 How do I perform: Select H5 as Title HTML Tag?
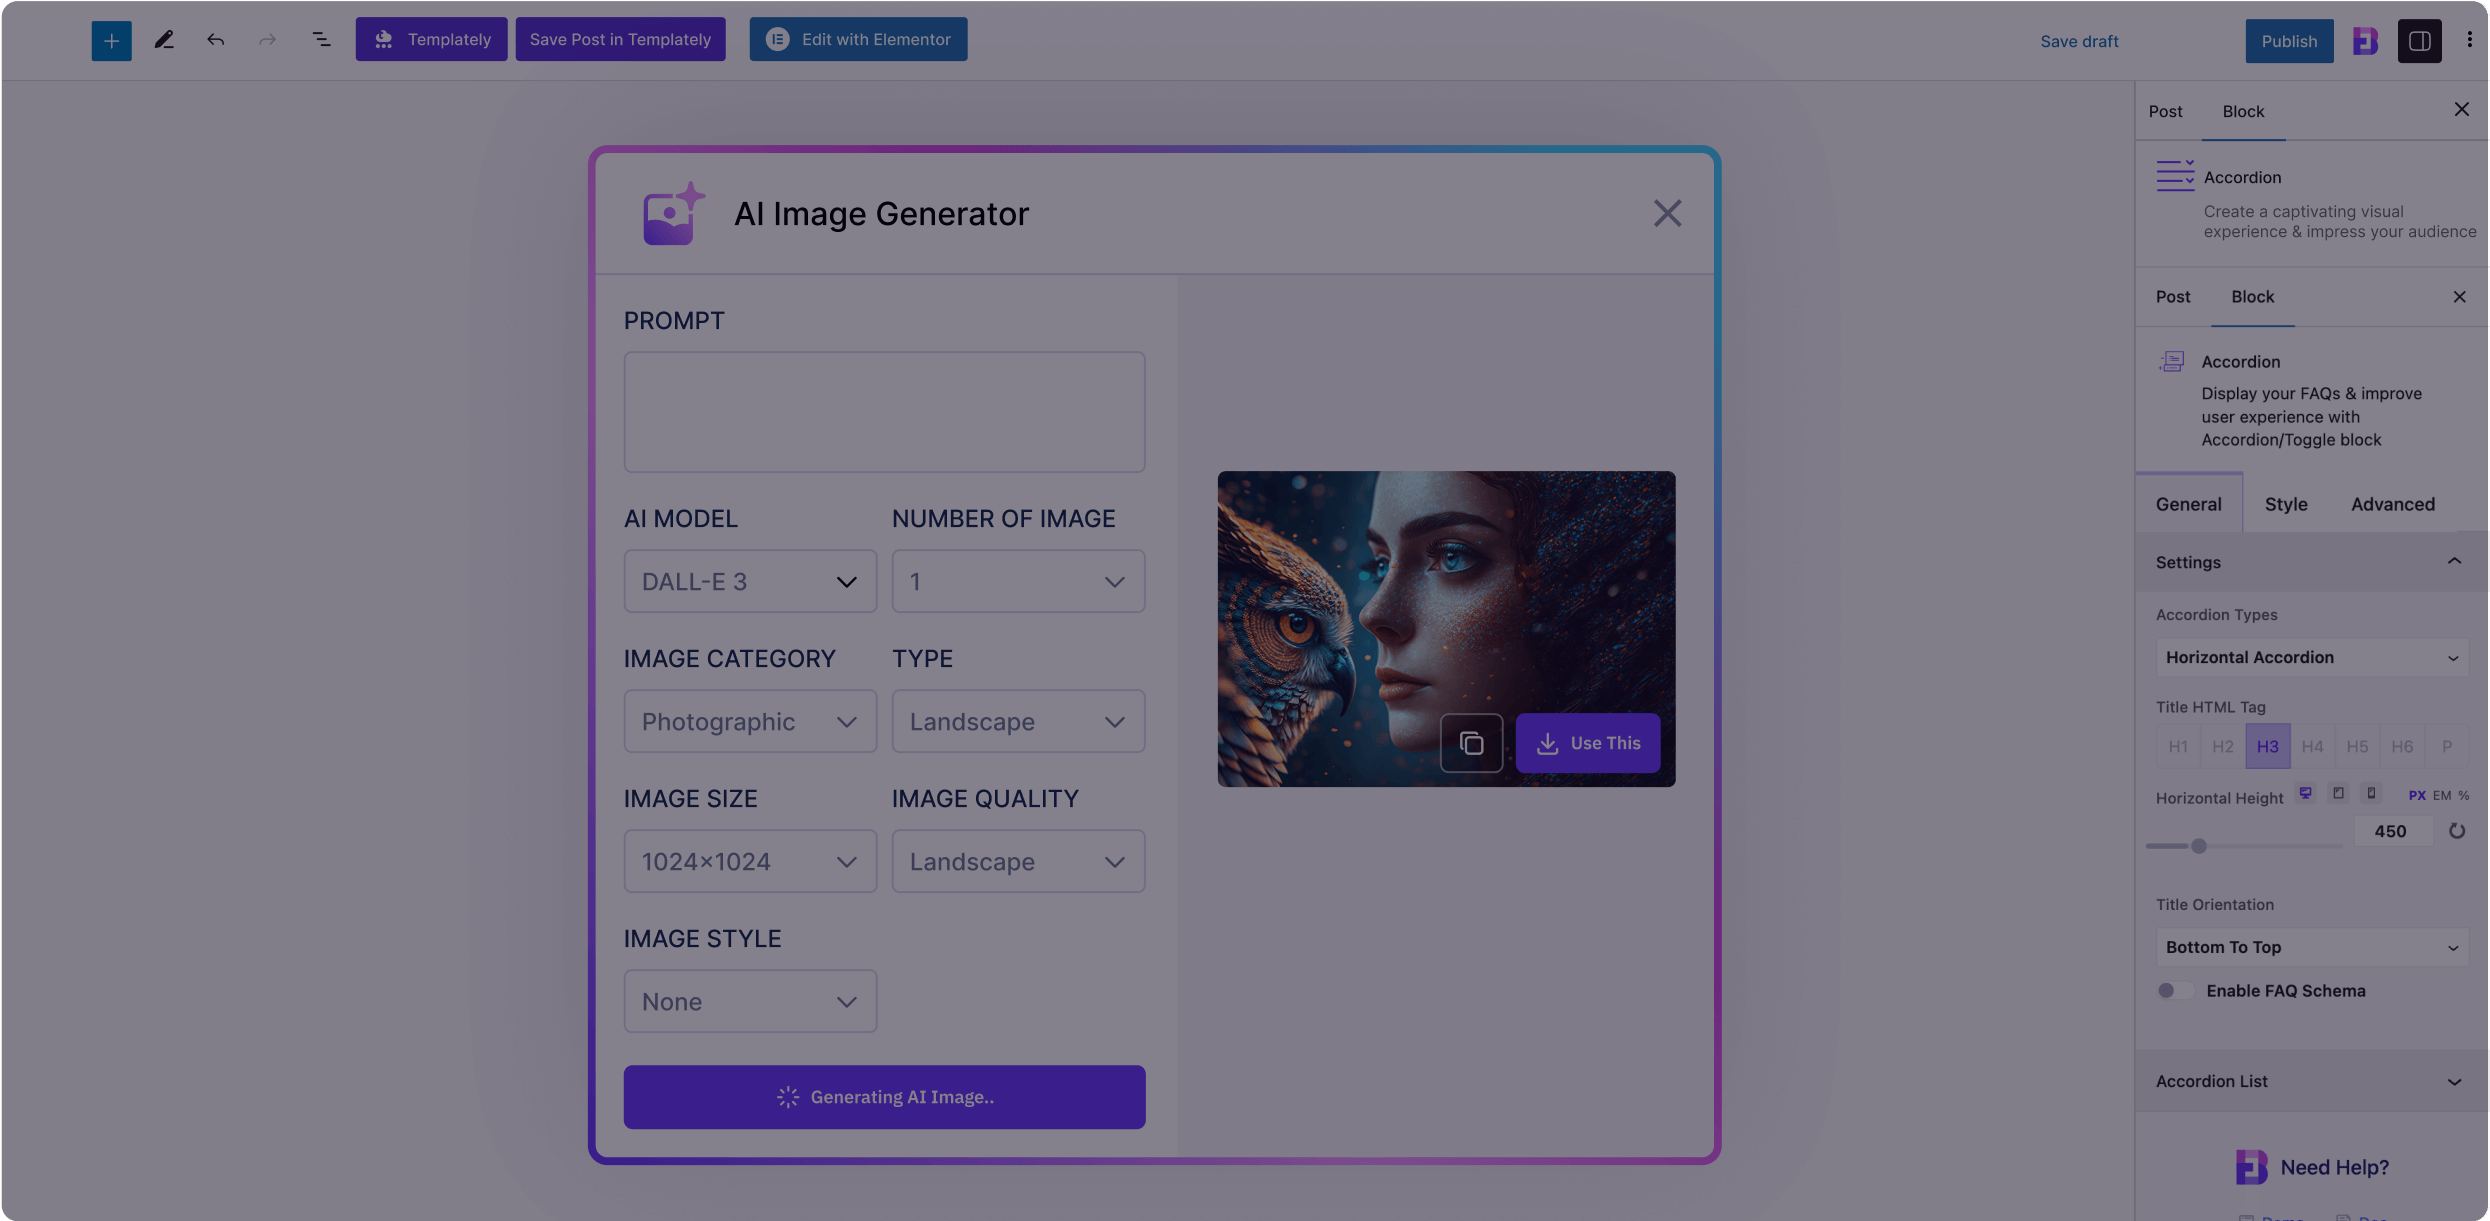(2357, 747)
